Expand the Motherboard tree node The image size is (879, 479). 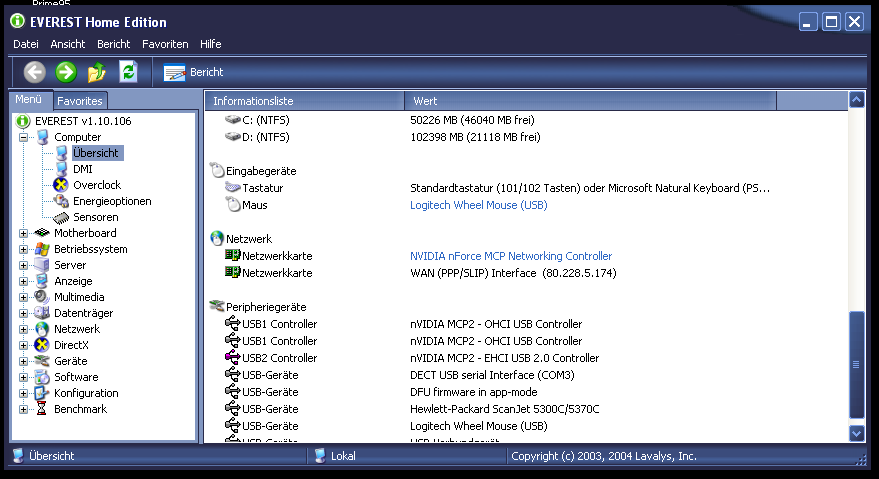point(23,233)
